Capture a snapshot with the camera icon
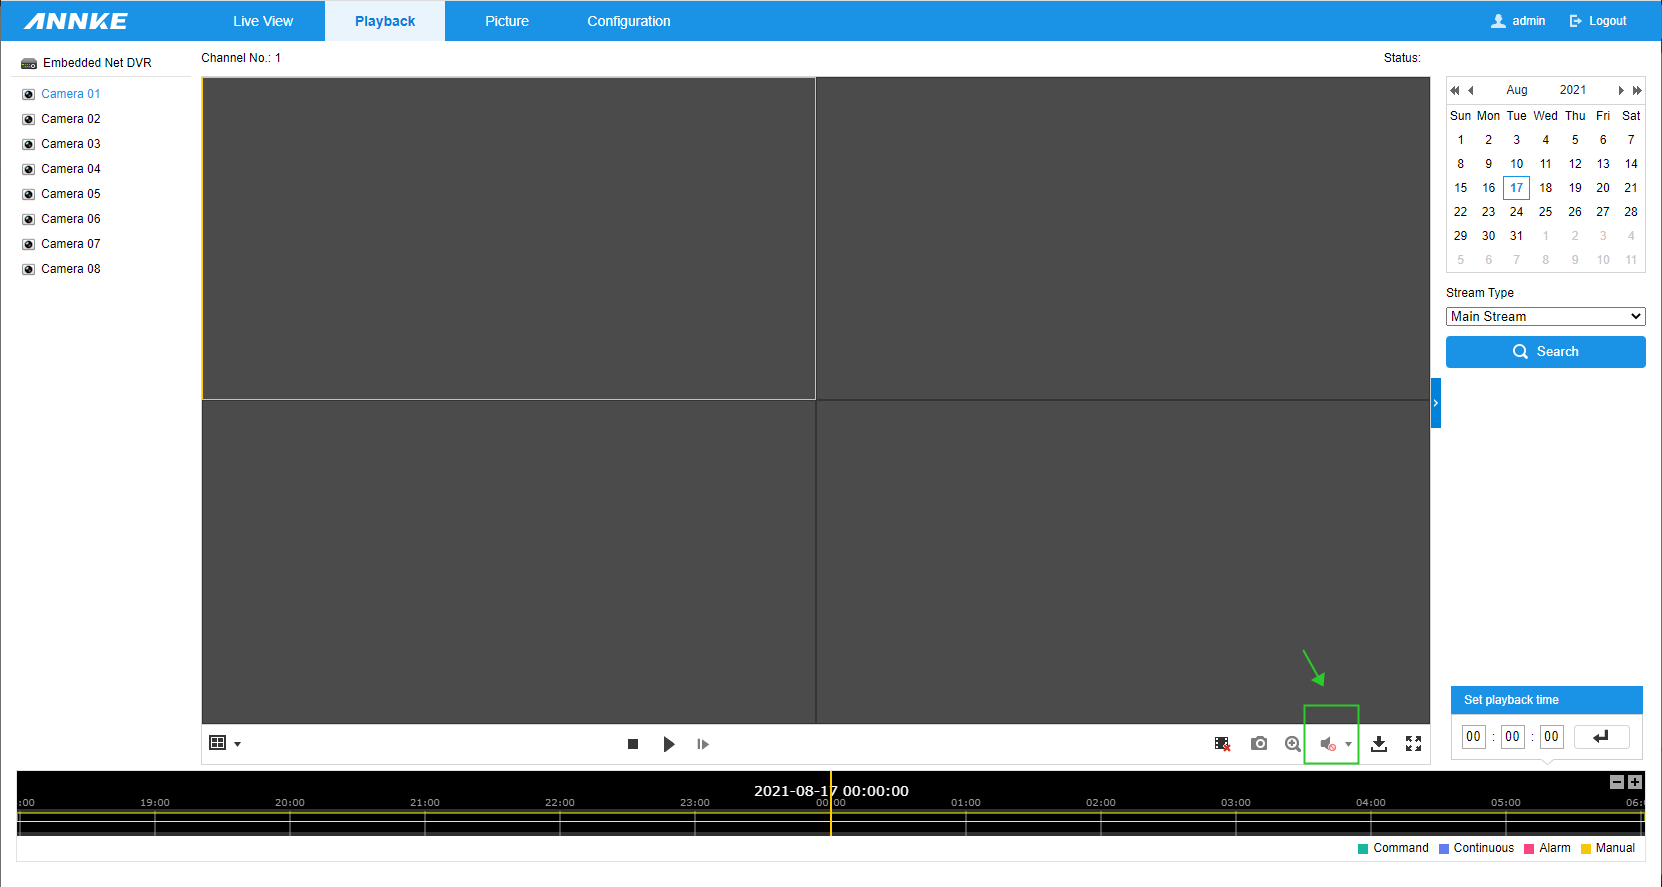 [1259, 743]
